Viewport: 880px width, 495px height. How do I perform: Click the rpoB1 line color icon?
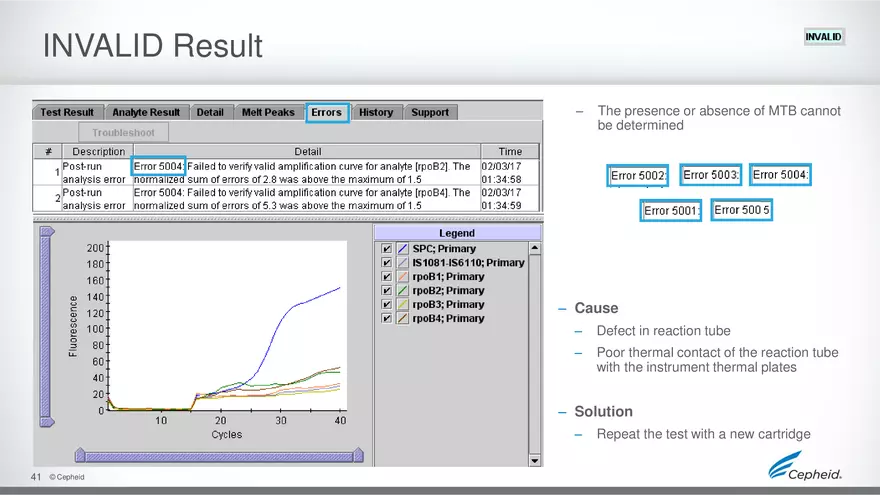(403, 277)
